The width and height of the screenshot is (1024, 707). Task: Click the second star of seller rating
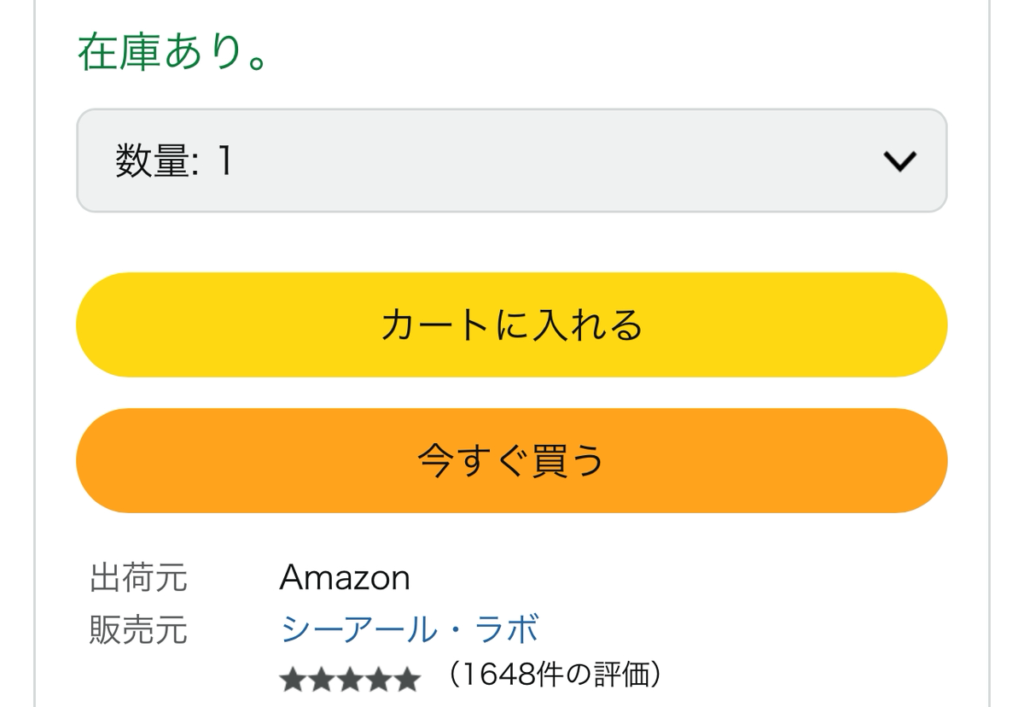322,681
